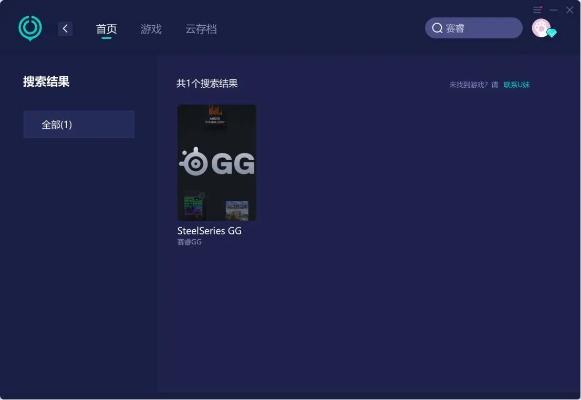Click the 赛睿GG subtitle text
581x400 pixels.
pyautogui.click(x=189, y=242)
